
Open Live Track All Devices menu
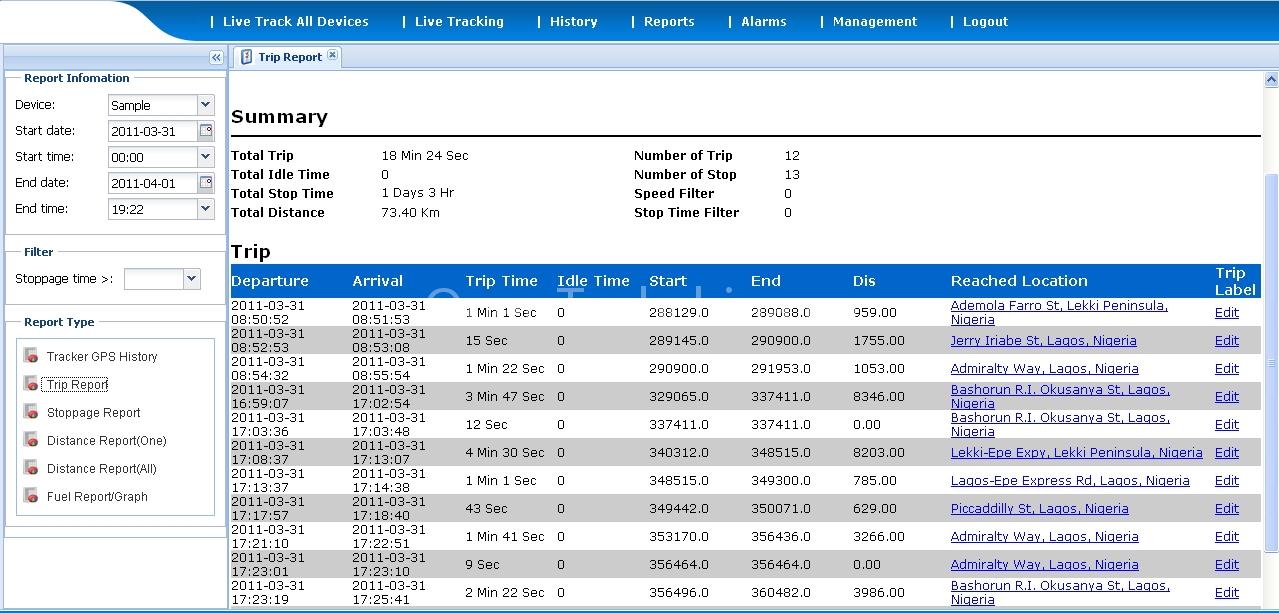pyautogui.click(x=295, y=21)
